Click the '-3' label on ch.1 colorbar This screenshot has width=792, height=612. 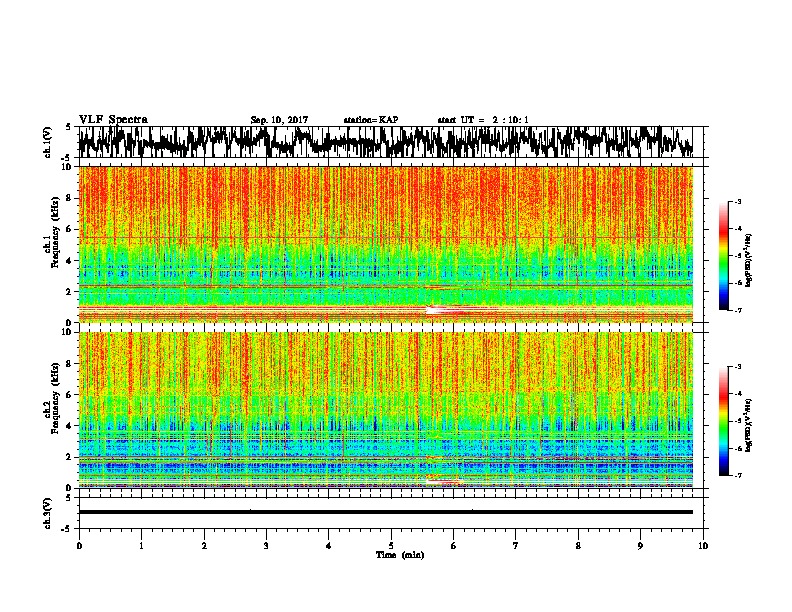[737, 201]
